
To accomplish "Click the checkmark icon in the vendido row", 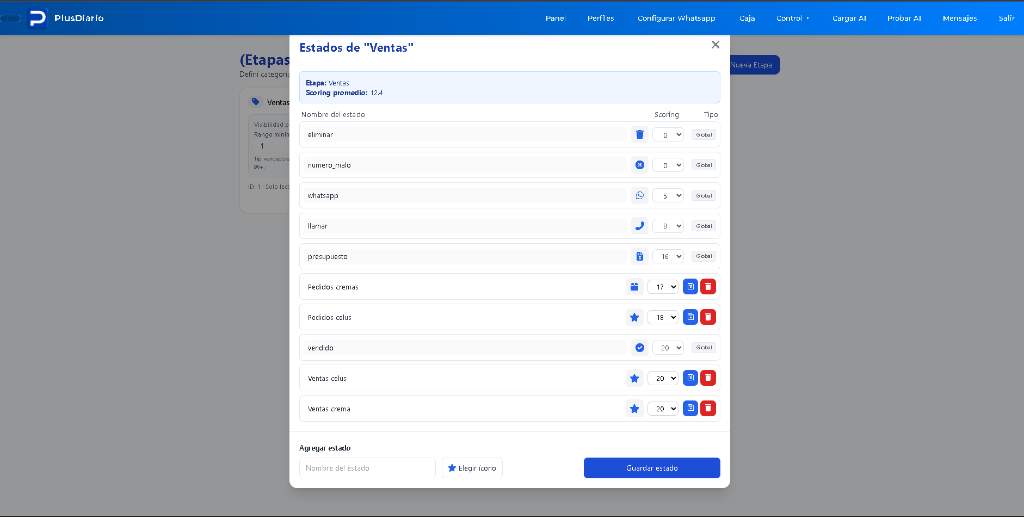I will click(640, 348).
